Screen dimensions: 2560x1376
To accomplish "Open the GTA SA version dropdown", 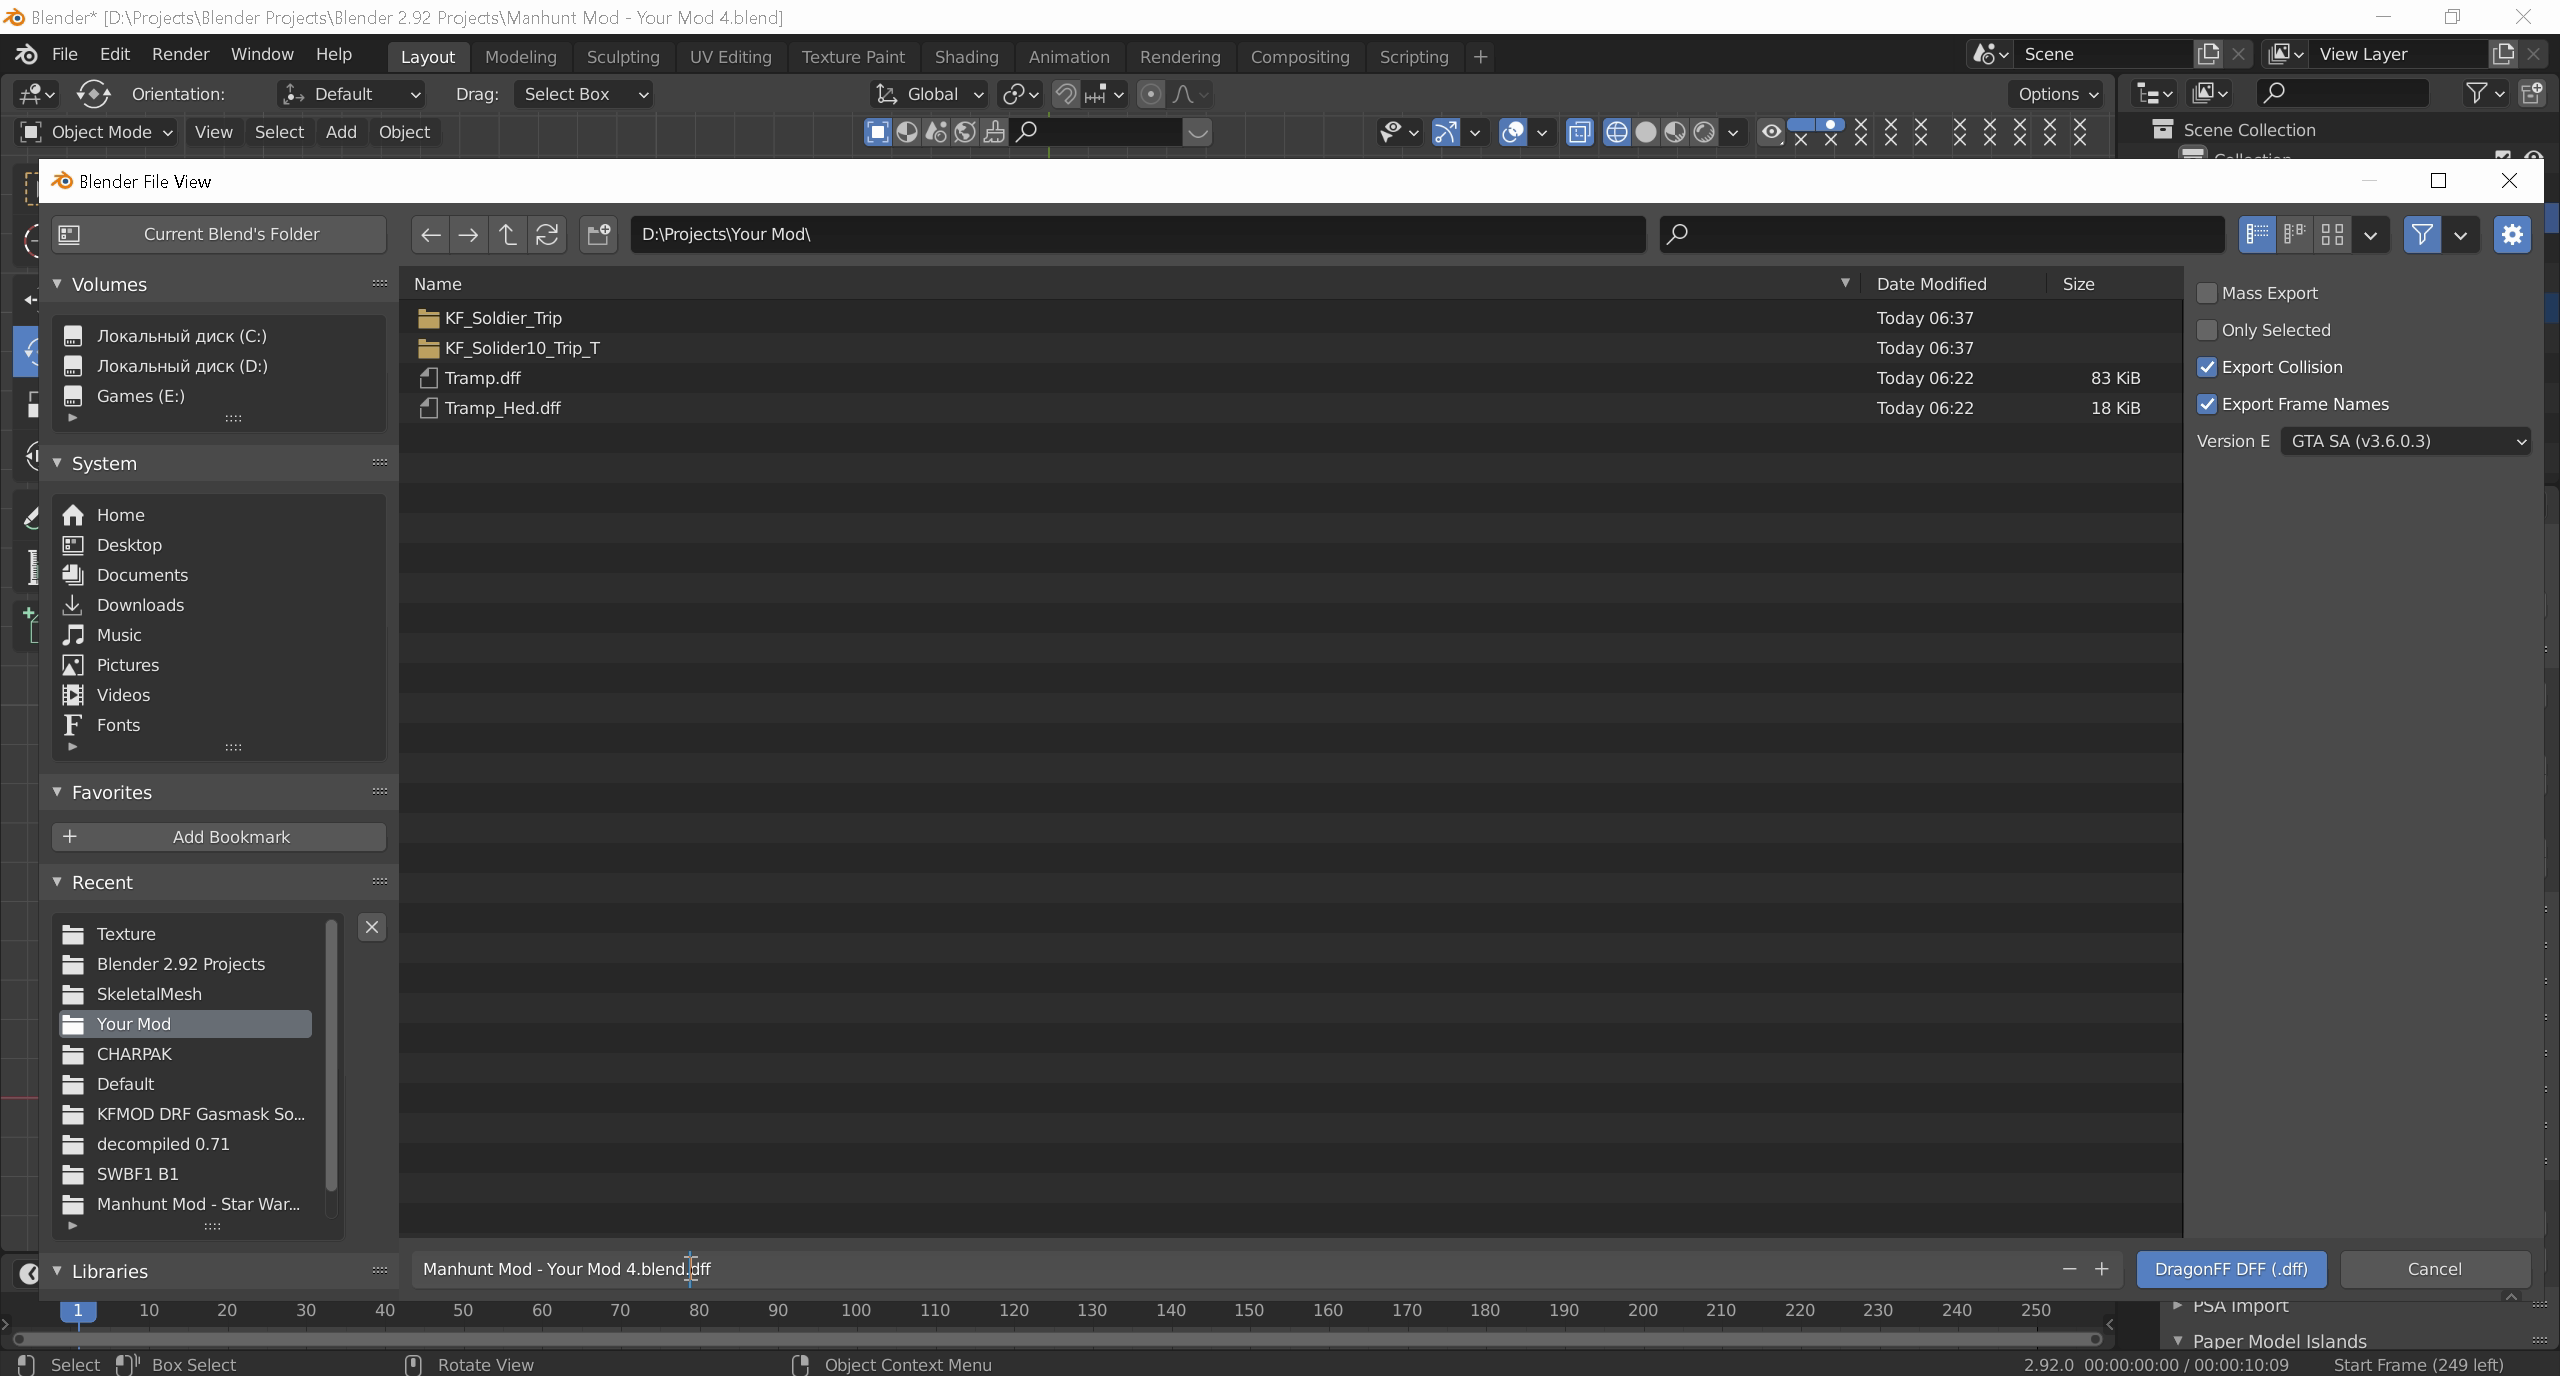I will [2405, 441].
